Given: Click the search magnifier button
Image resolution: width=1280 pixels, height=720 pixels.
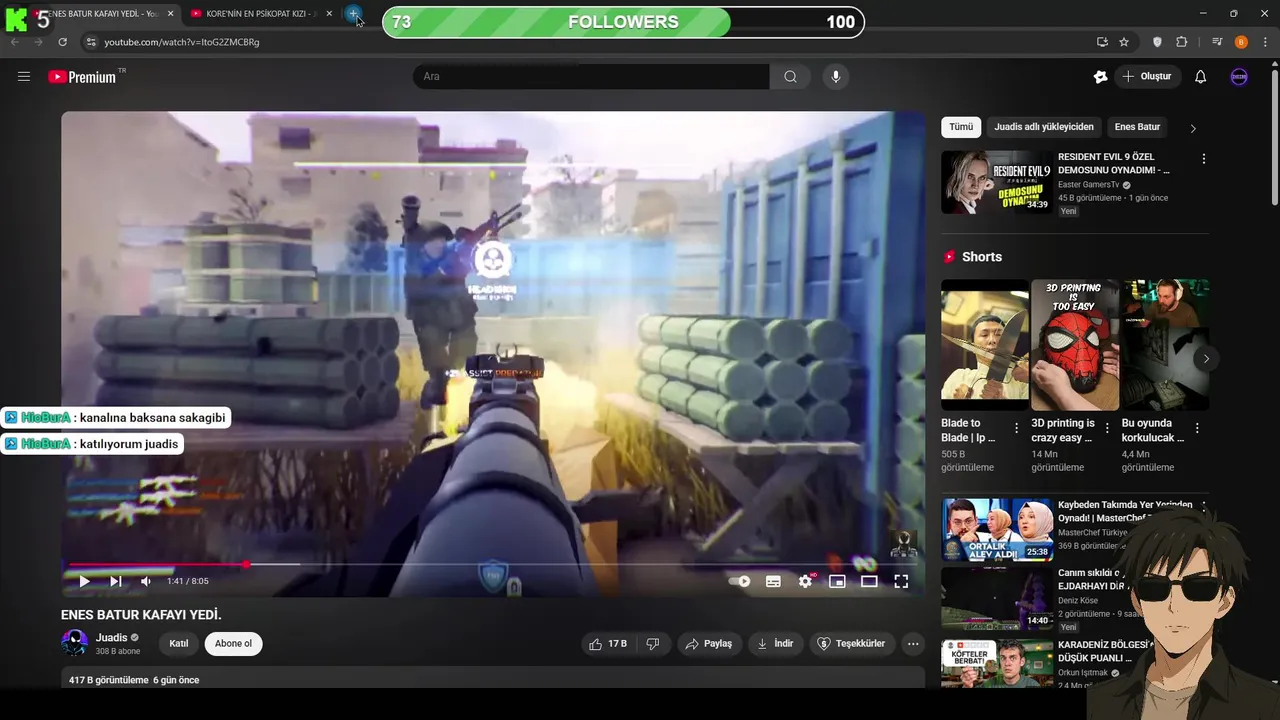Looking at the screenshot, I should [x=790, y=77].
